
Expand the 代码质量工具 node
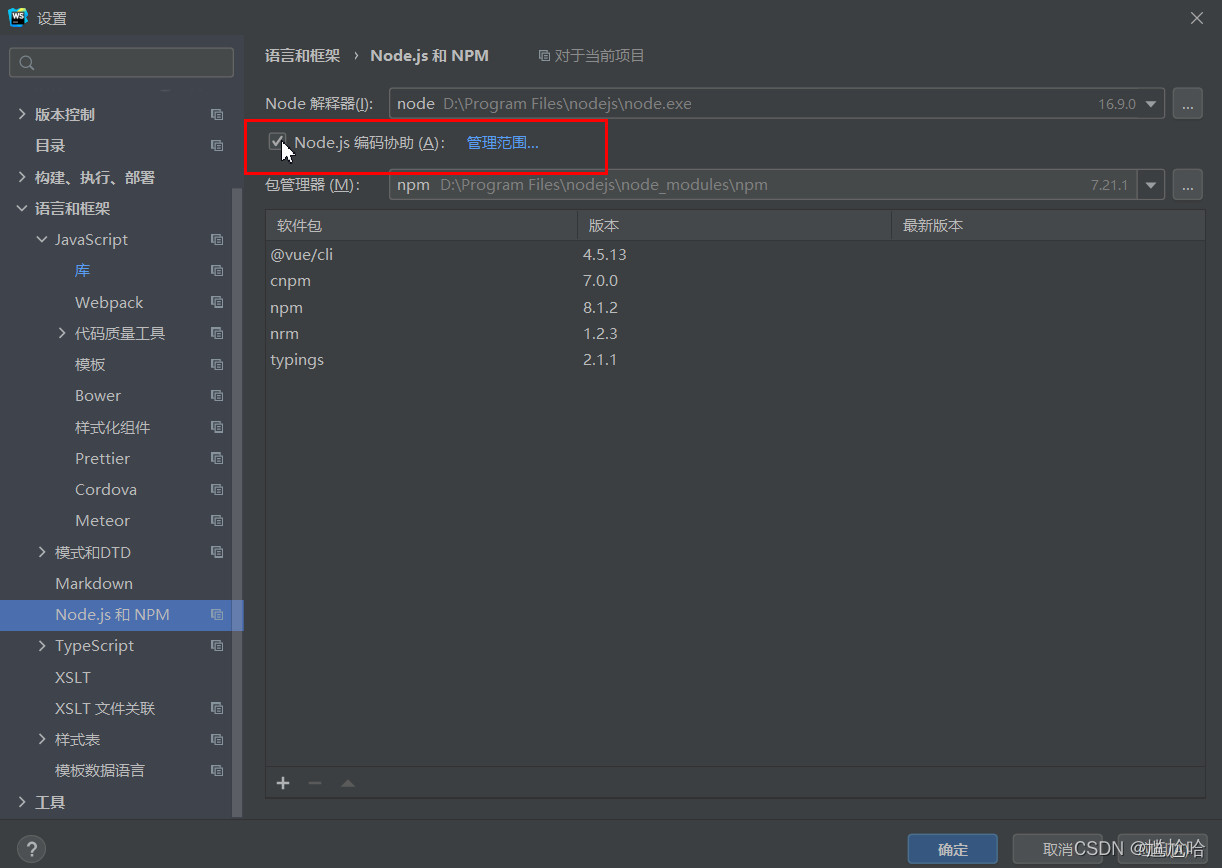tap(62, 333)
